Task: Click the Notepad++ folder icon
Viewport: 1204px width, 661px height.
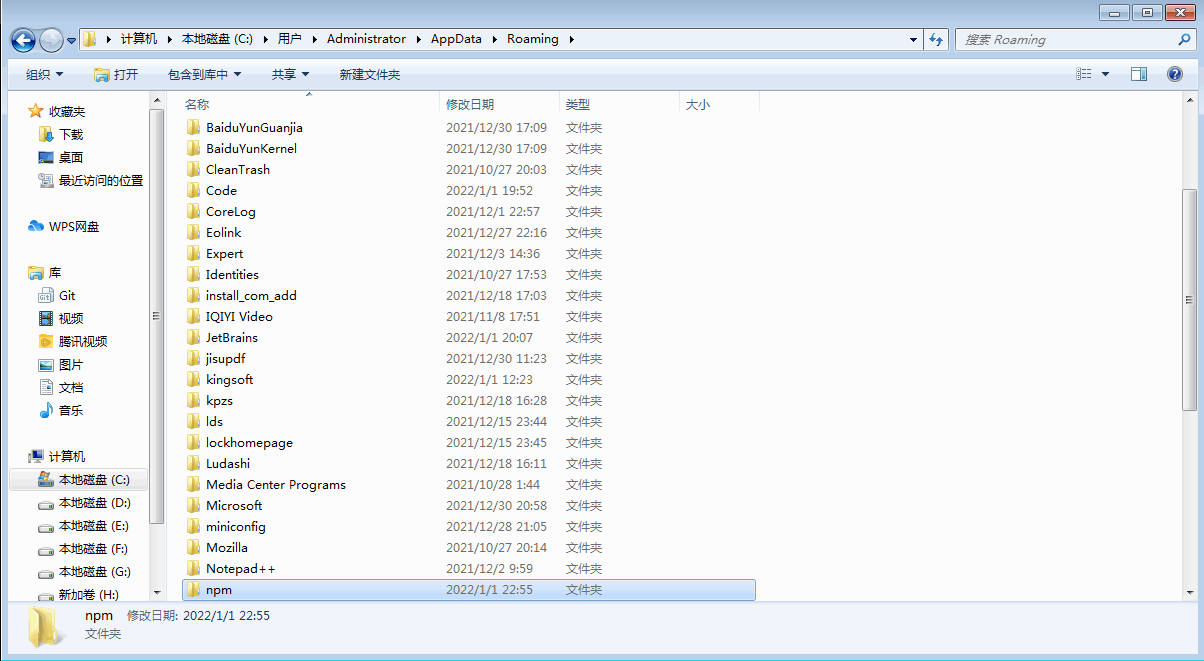Action: click(194, 568)
